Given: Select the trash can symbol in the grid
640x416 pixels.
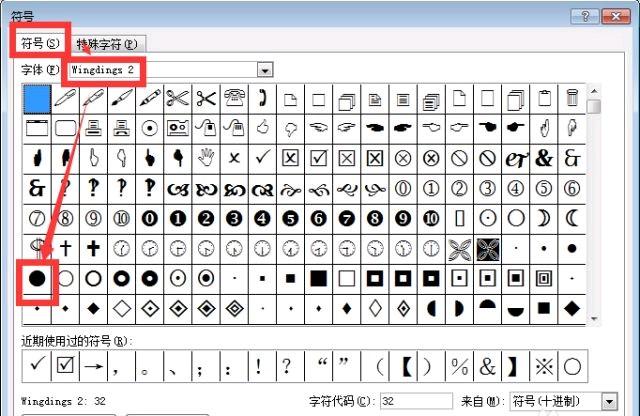Looking at the screenshot, I should (x=572, y=98).
